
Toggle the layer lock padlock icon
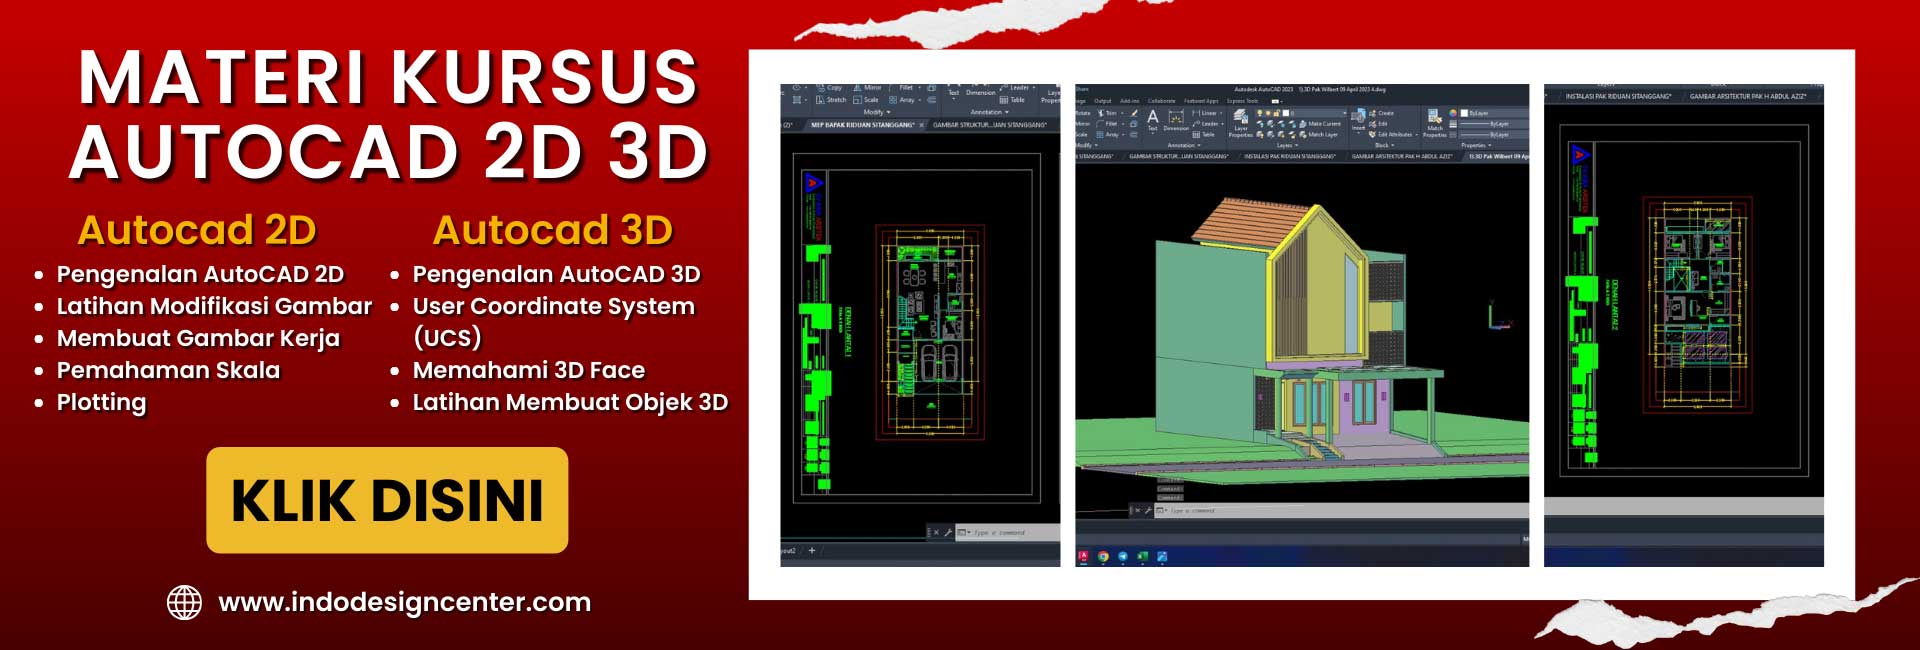[x=1276, y=113]
